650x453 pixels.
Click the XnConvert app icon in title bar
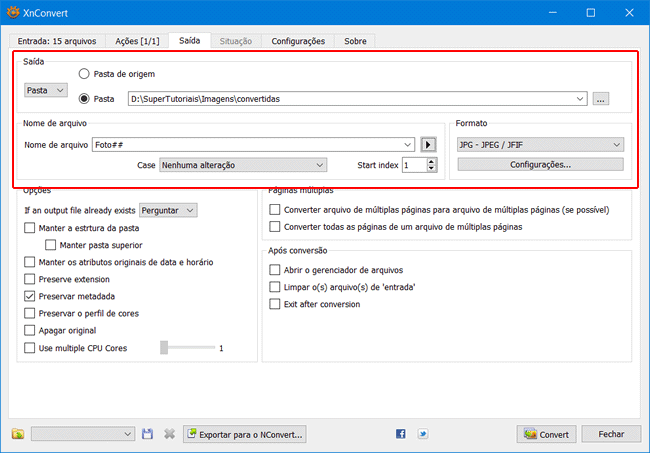pos(13,12)
